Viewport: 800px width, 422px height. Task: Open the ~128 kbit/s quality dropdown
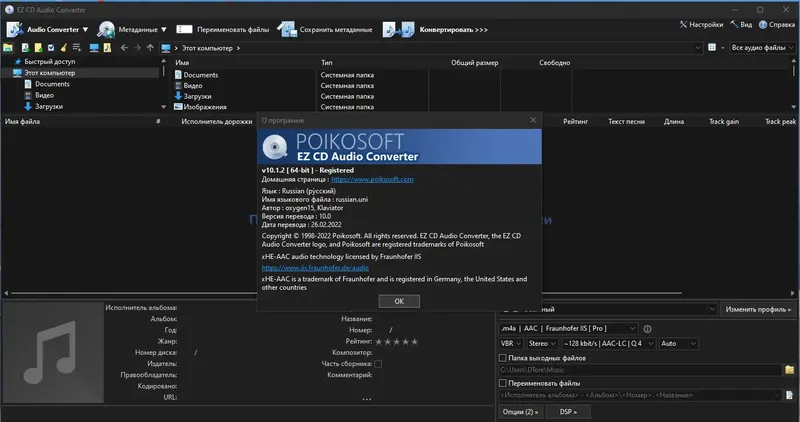[x=608, y=344]
